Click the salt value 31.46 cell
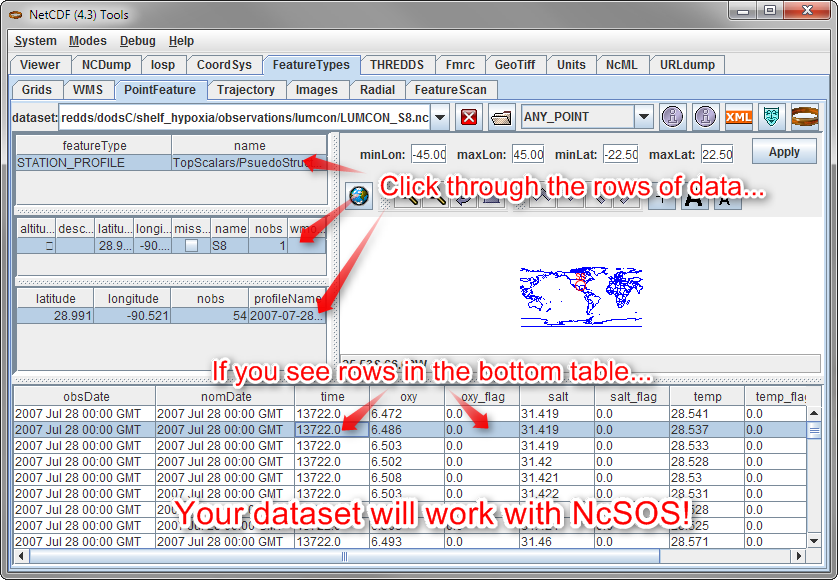This screenshot has width=838, height=580. [x=557, y=541]
